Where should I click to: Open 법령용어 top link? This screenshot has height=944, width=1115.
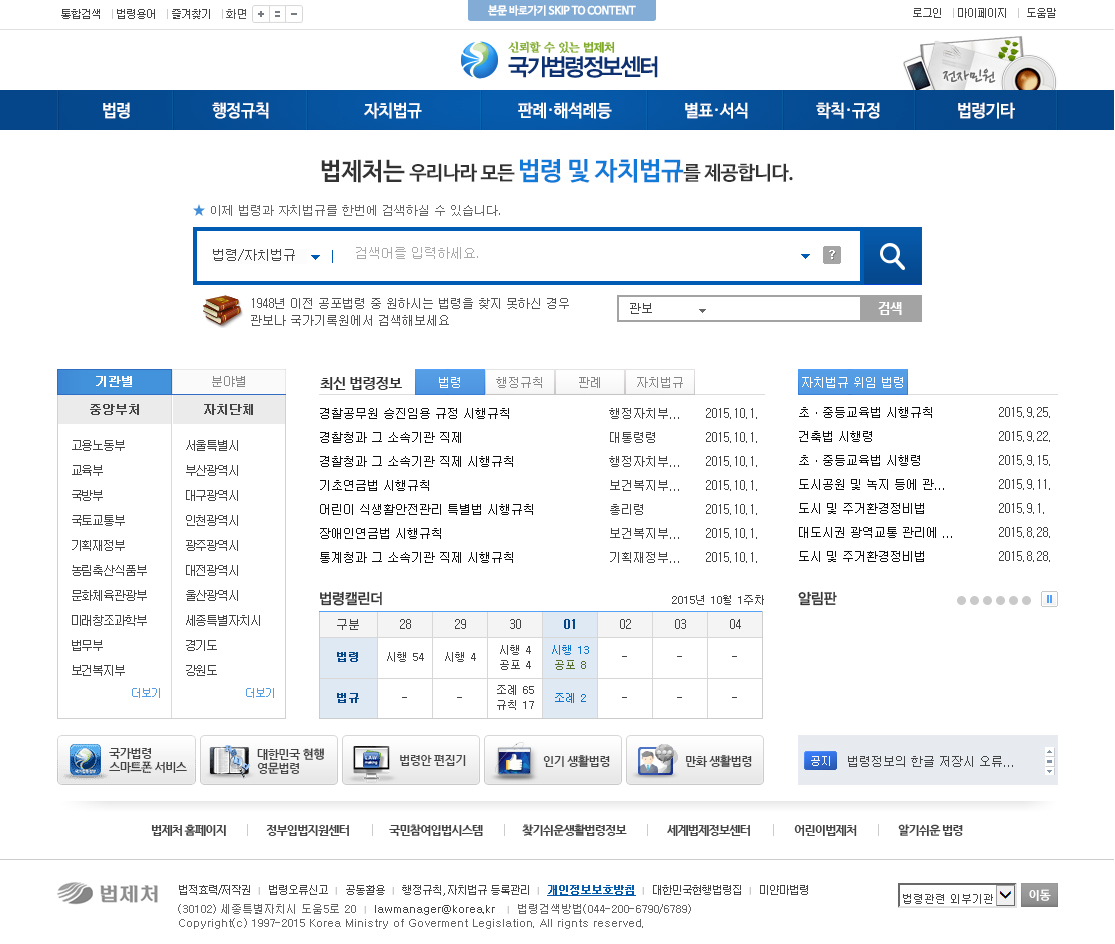136,14
